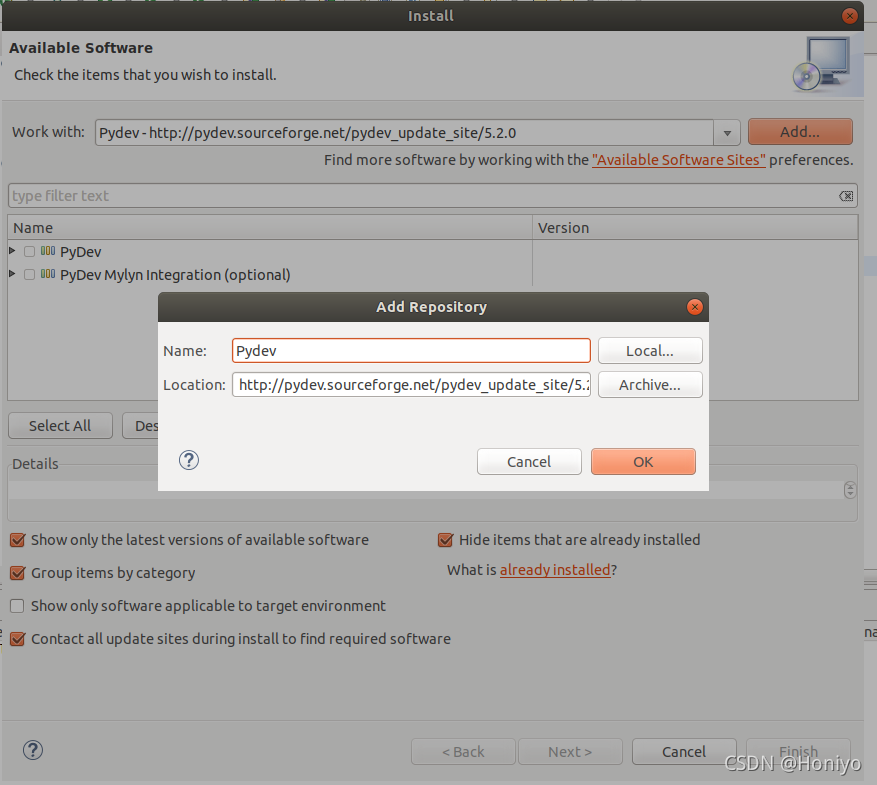Toggle Contact all update sites checkbox
The height and width of the screenshot is (785, 877).
point(18,639)
